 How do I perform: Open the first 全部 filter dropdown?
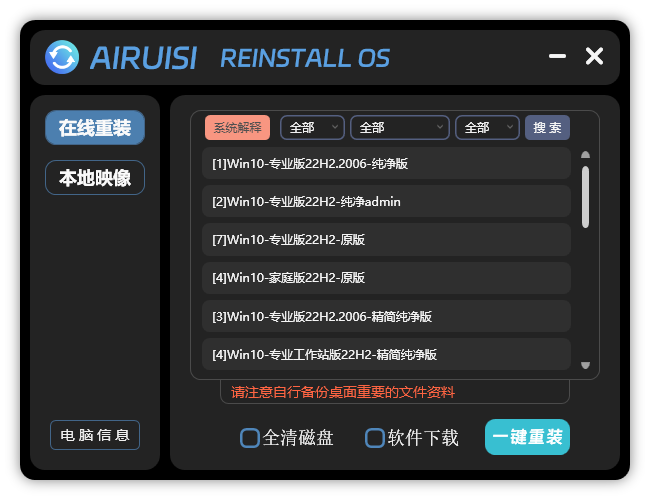click(313, 127)
